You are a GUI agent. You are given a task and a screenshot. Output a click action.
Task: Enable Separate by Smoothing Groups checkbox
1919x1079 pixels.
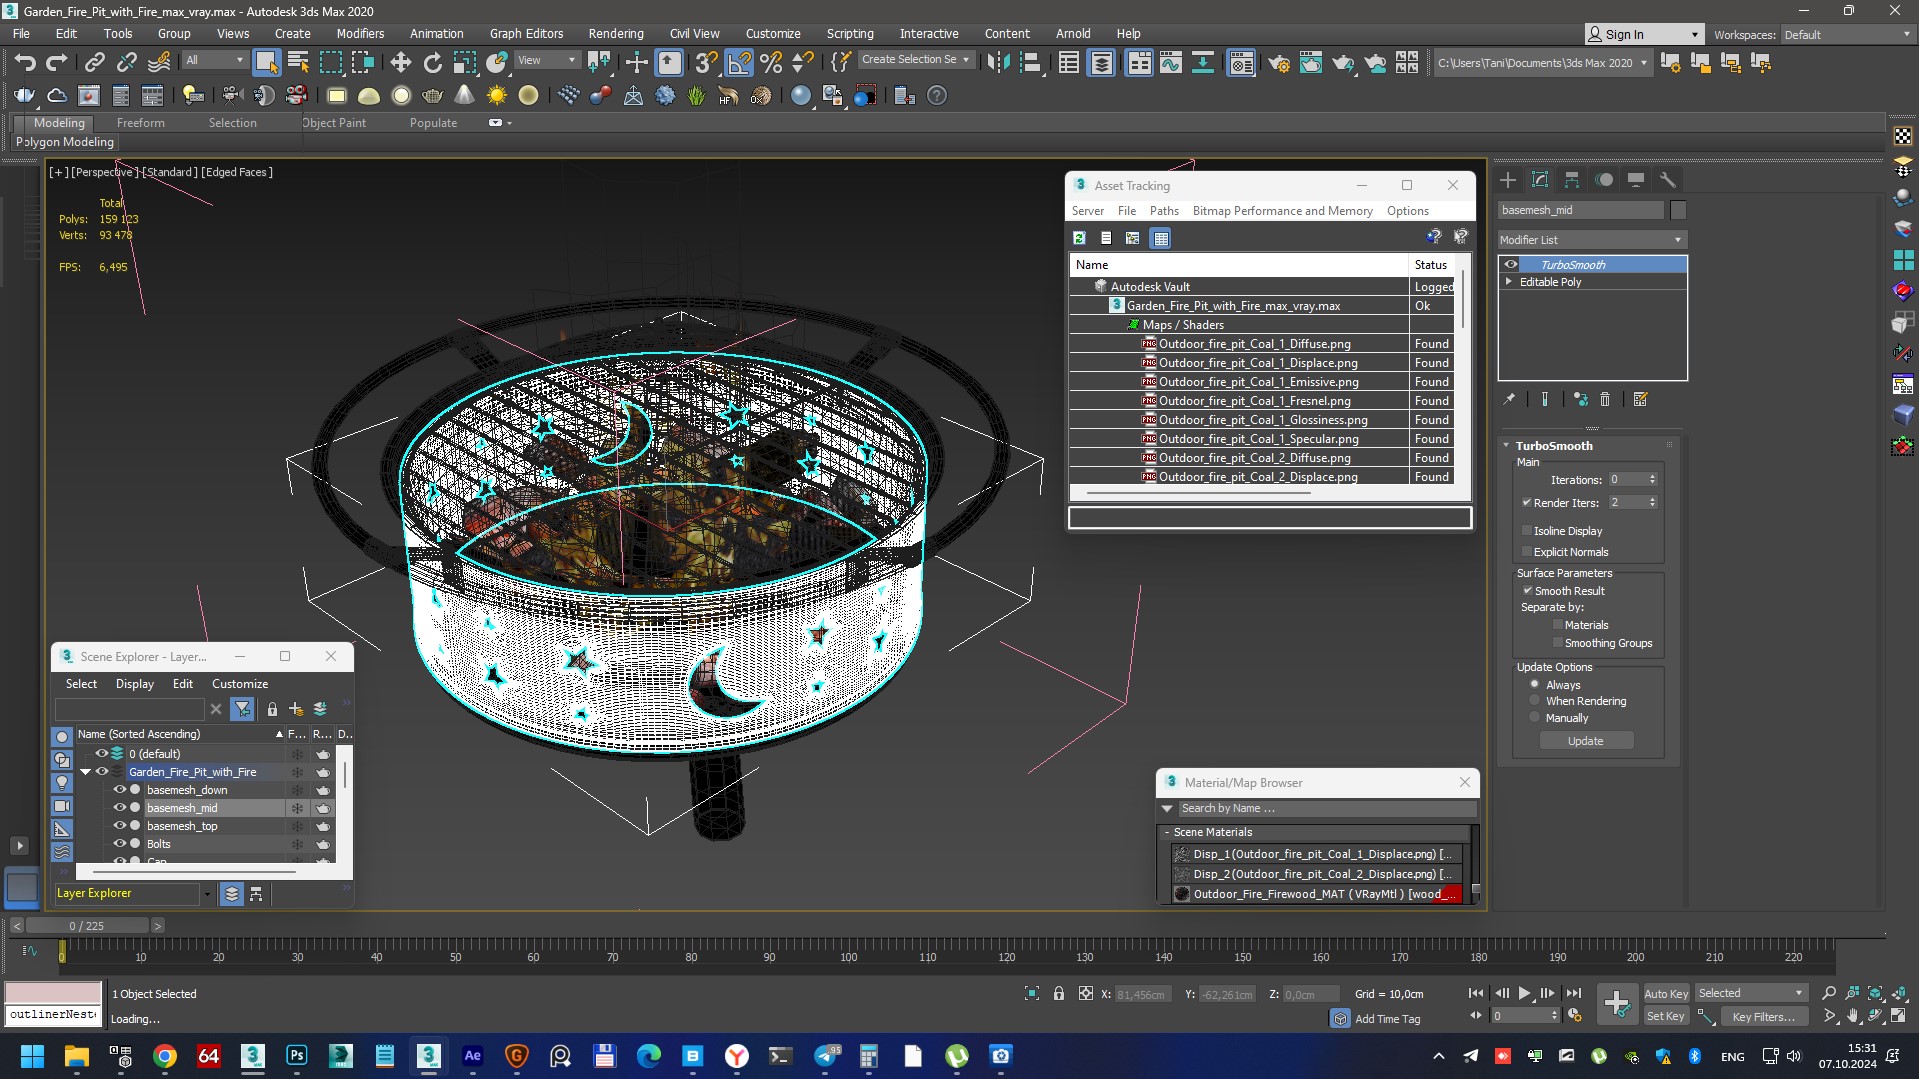[x=1557, y=643]
